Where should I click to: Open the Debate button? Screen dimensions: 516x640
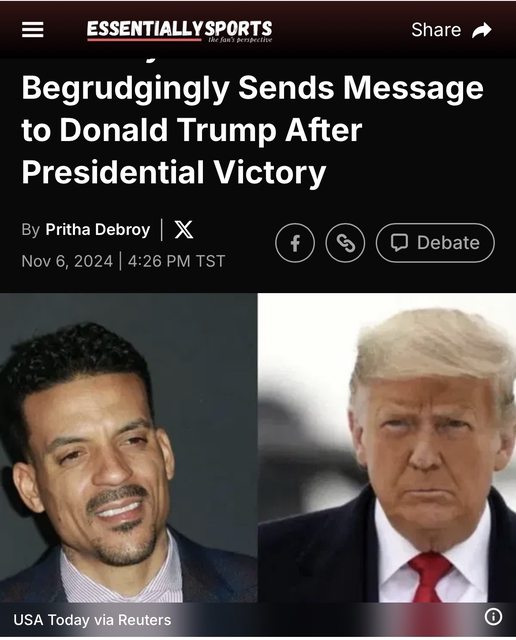coord(435,243)
